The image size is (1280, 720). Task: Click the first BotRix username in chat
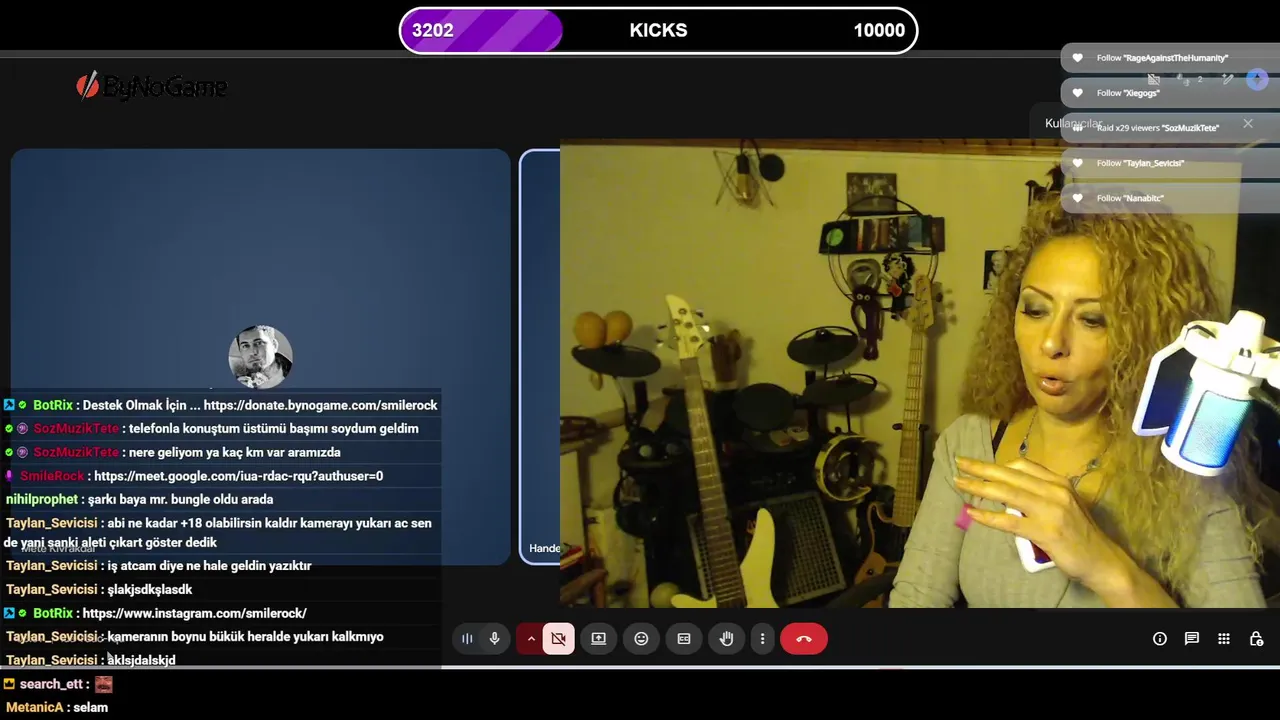53,405
